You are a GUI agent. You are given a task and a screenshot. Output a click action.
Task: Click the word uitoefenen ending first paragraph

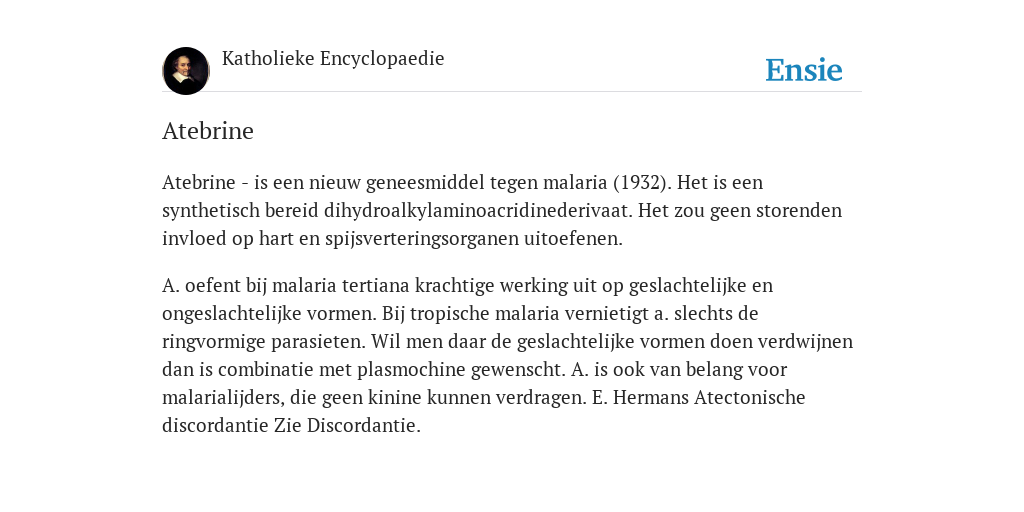[x=573, y=239]
